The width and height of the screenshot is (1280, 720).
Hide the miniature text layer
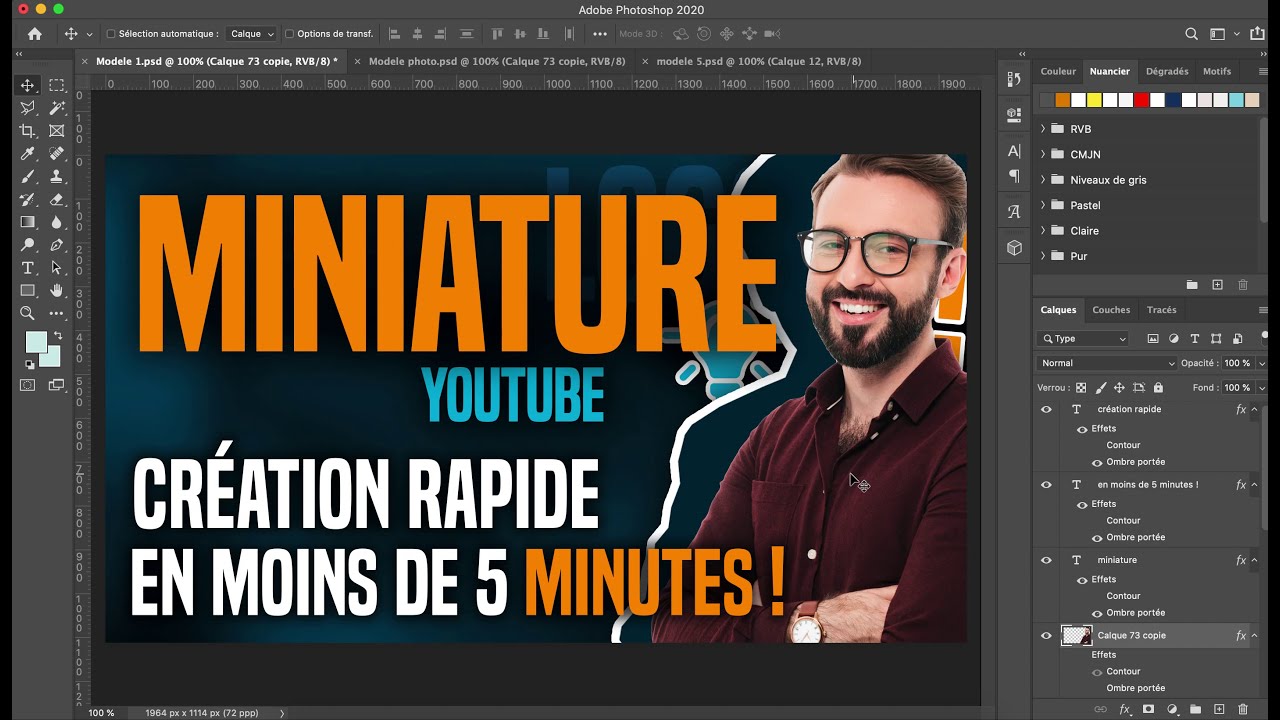pos(1046,560)
